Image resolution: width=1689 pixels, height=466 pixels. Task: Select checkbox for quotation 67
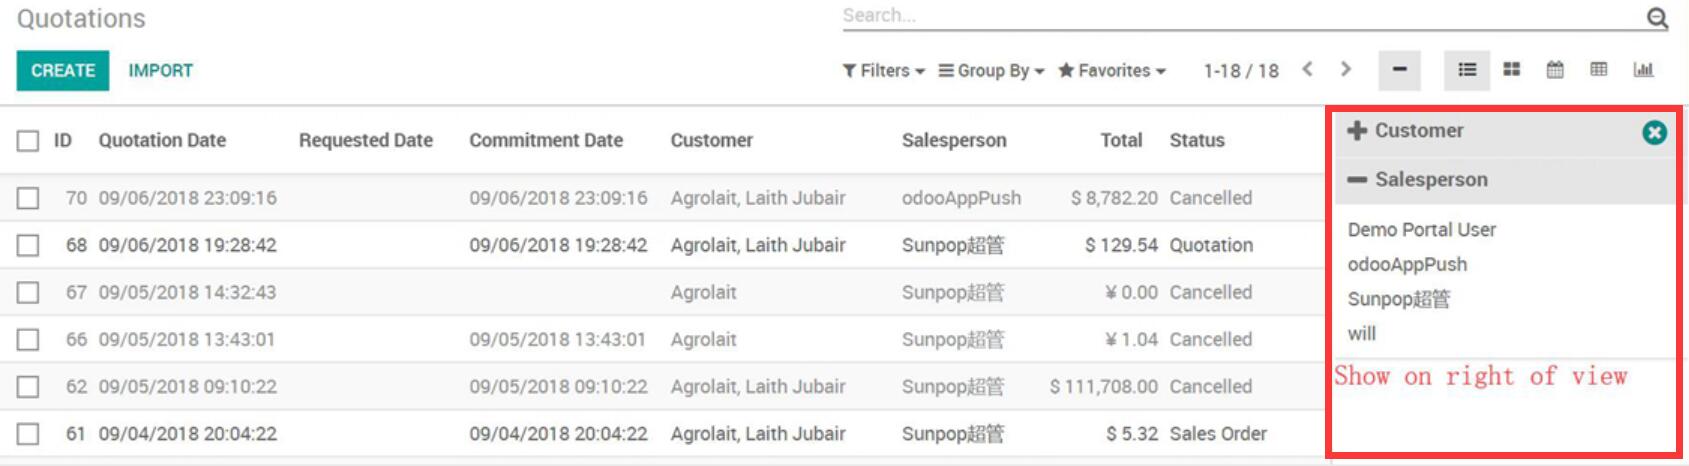28,293
